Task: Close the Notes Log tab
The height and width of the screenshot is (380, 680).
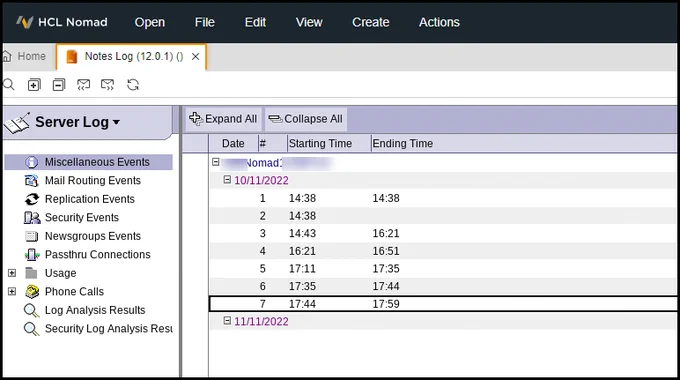Action: click(196, 56)
